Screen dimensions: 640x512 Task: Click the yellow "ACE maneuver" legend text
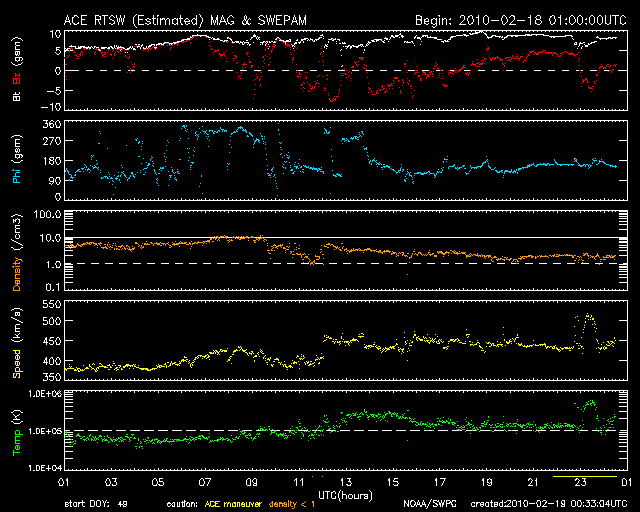point(233,504)
